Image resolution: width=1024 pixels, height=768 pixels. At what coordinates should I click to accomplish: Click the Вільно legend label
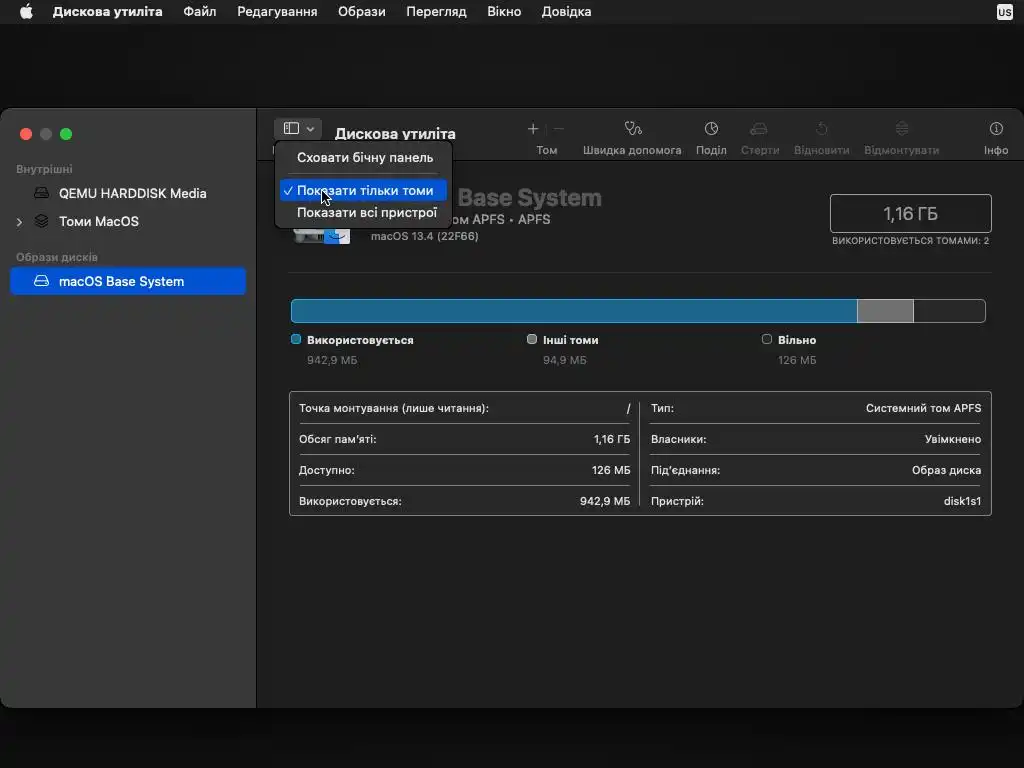(x=797, y=340)
